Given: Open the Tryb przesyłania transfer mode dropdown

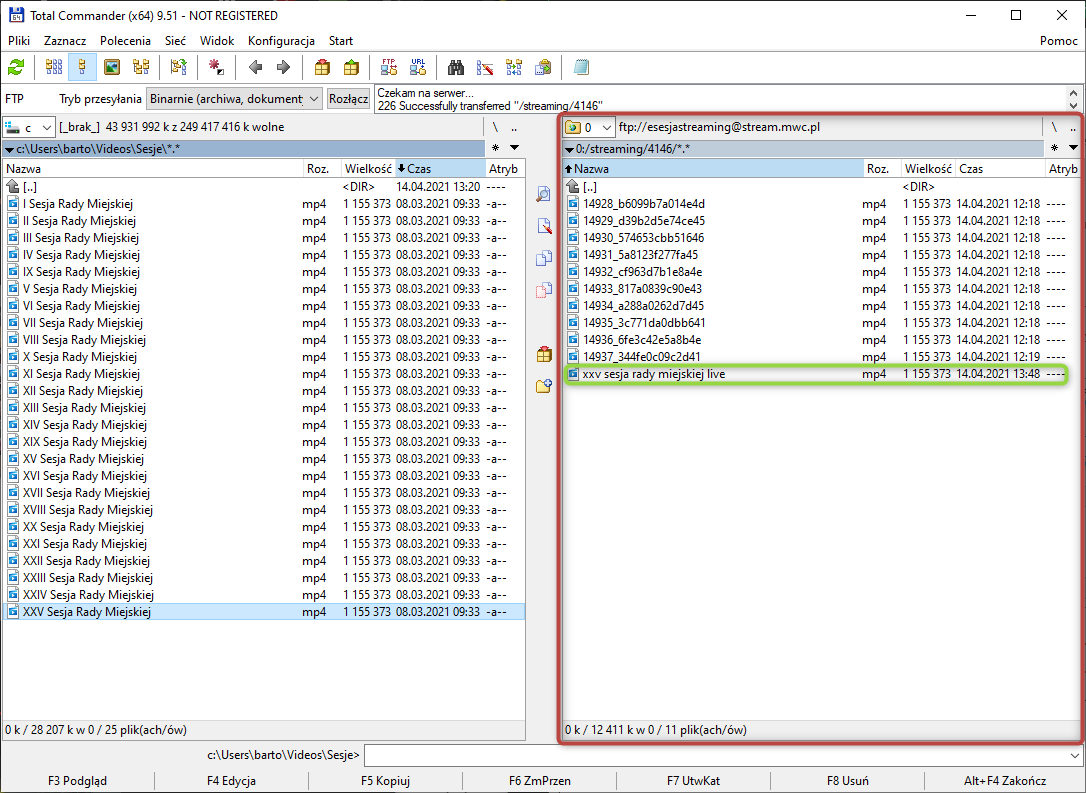Looking at the screenshot, I should click(x=234, y=99).
